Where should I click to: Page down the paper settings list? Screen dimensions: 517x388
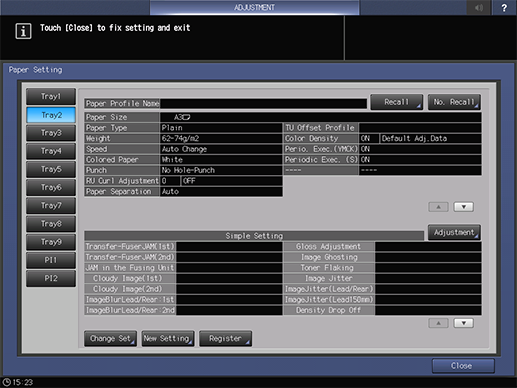(x=463, y=207)
